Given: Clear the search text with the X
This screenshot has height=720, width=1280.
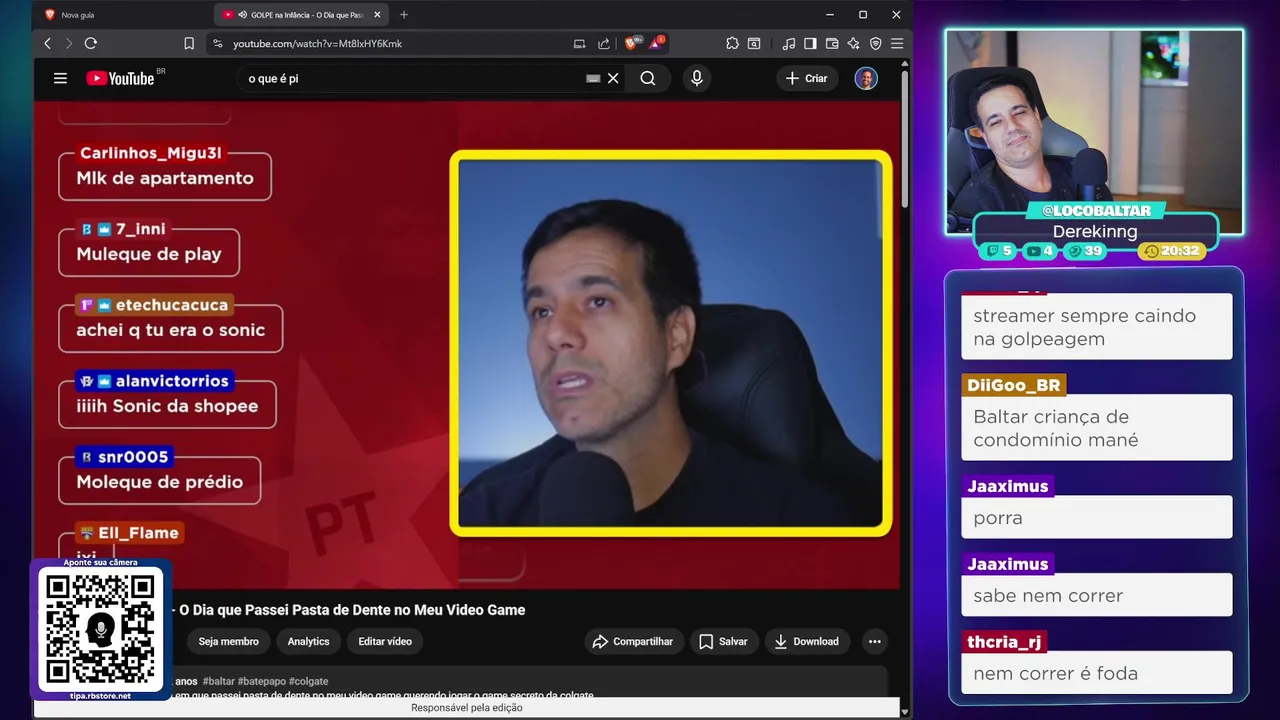Looking at the screenshot, I should [613, 78].
